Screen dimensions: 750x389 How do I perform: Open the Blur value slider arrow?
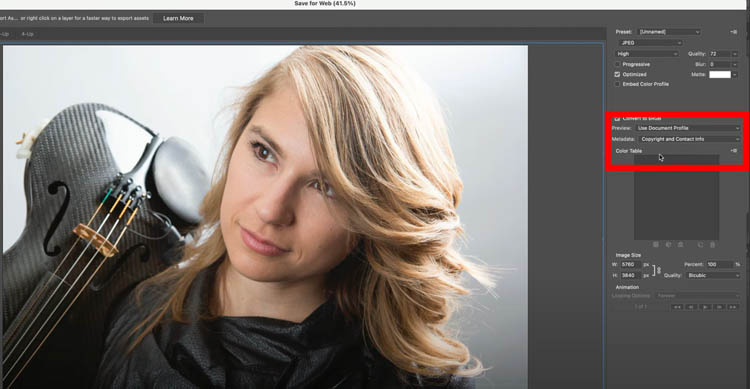click(735, 64)
